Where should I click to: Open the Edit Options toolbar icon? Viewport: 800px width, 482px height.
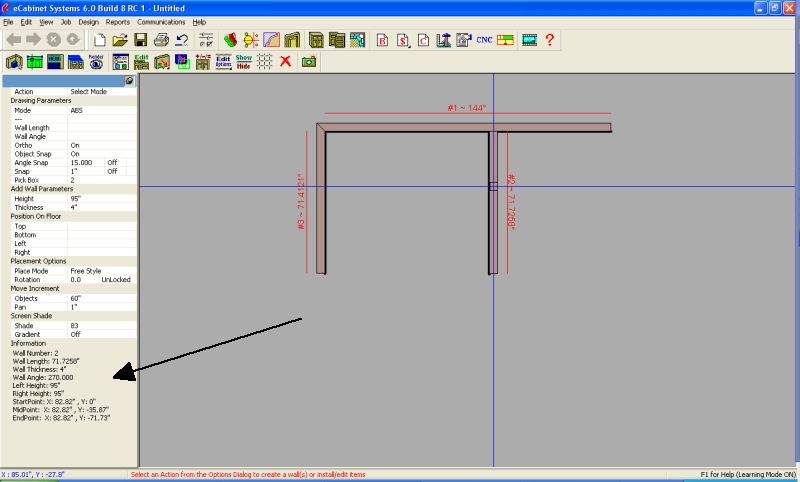tap(224, 61)
